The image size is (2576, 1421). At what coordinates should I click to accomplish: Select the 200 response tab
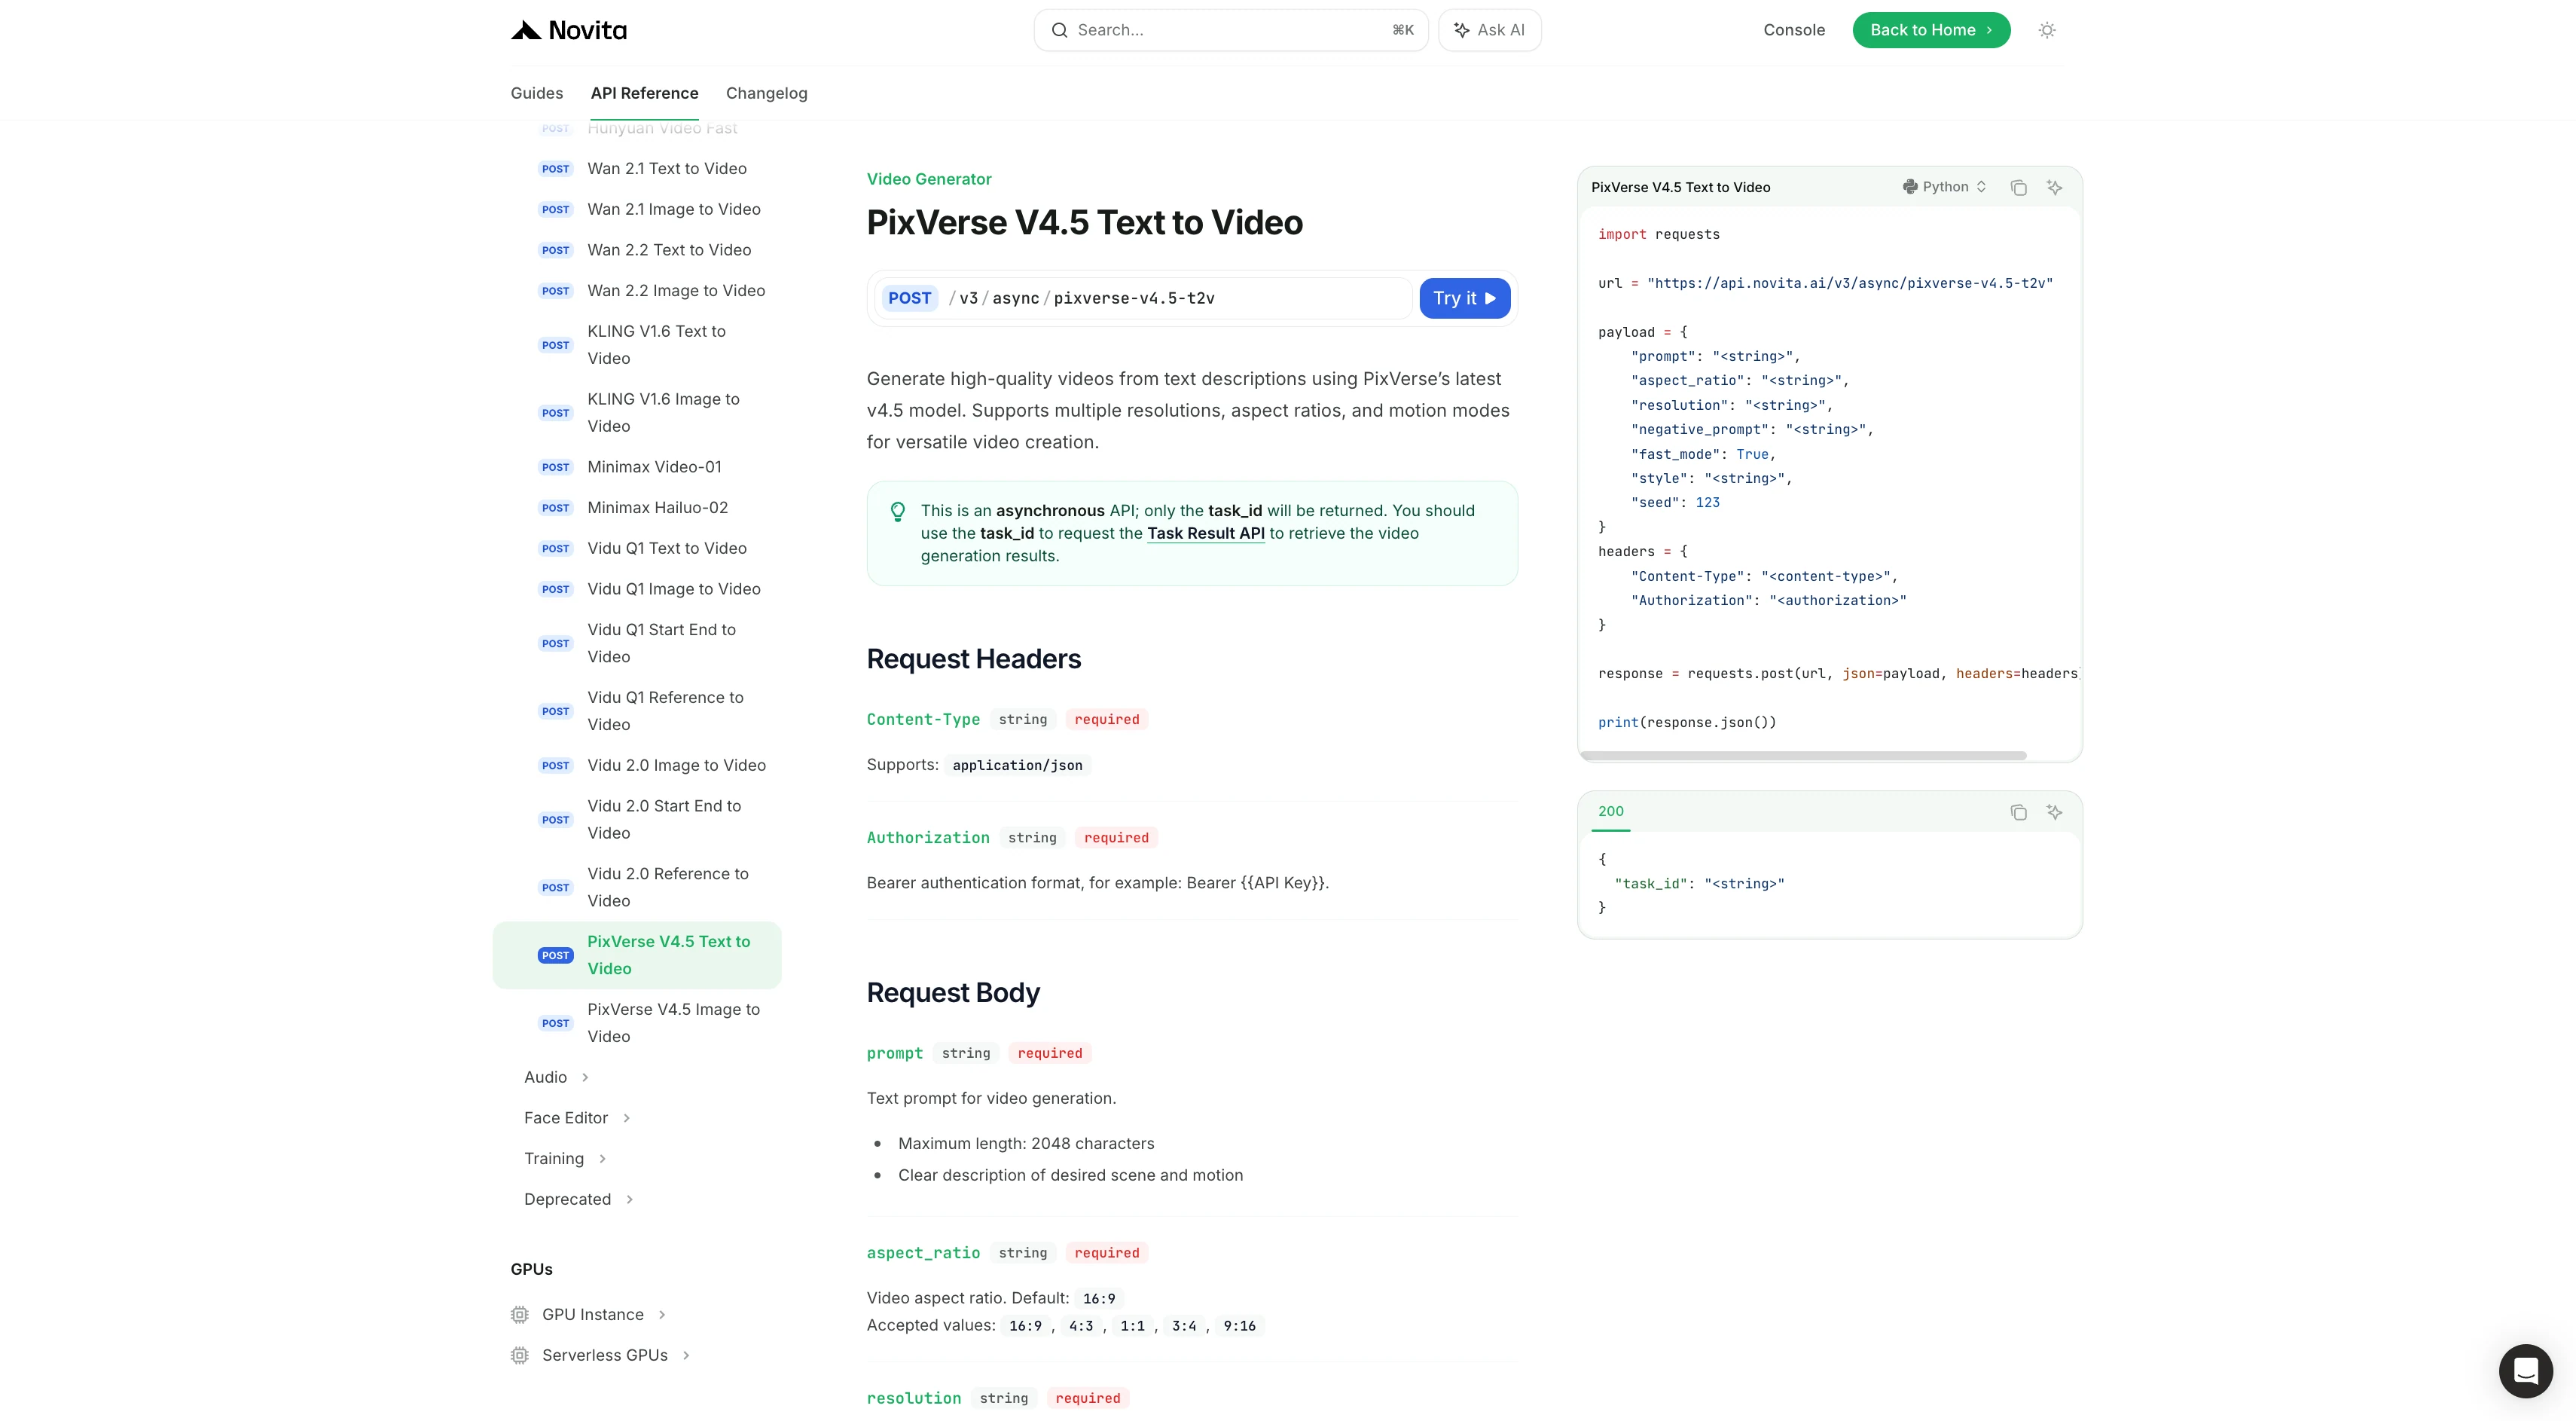pos(1610,811)
